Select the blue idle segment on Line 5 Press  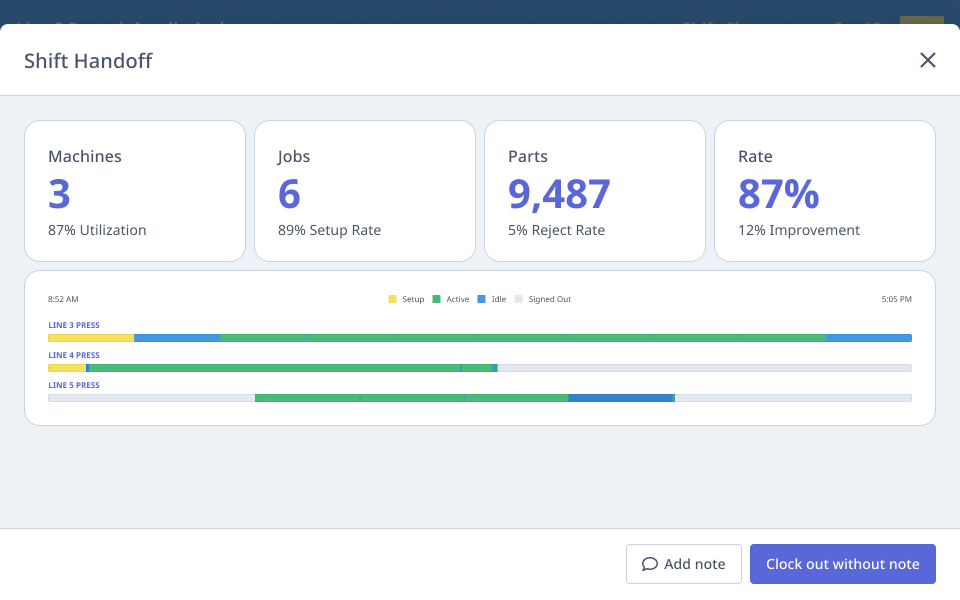click(x=620, y=398)
